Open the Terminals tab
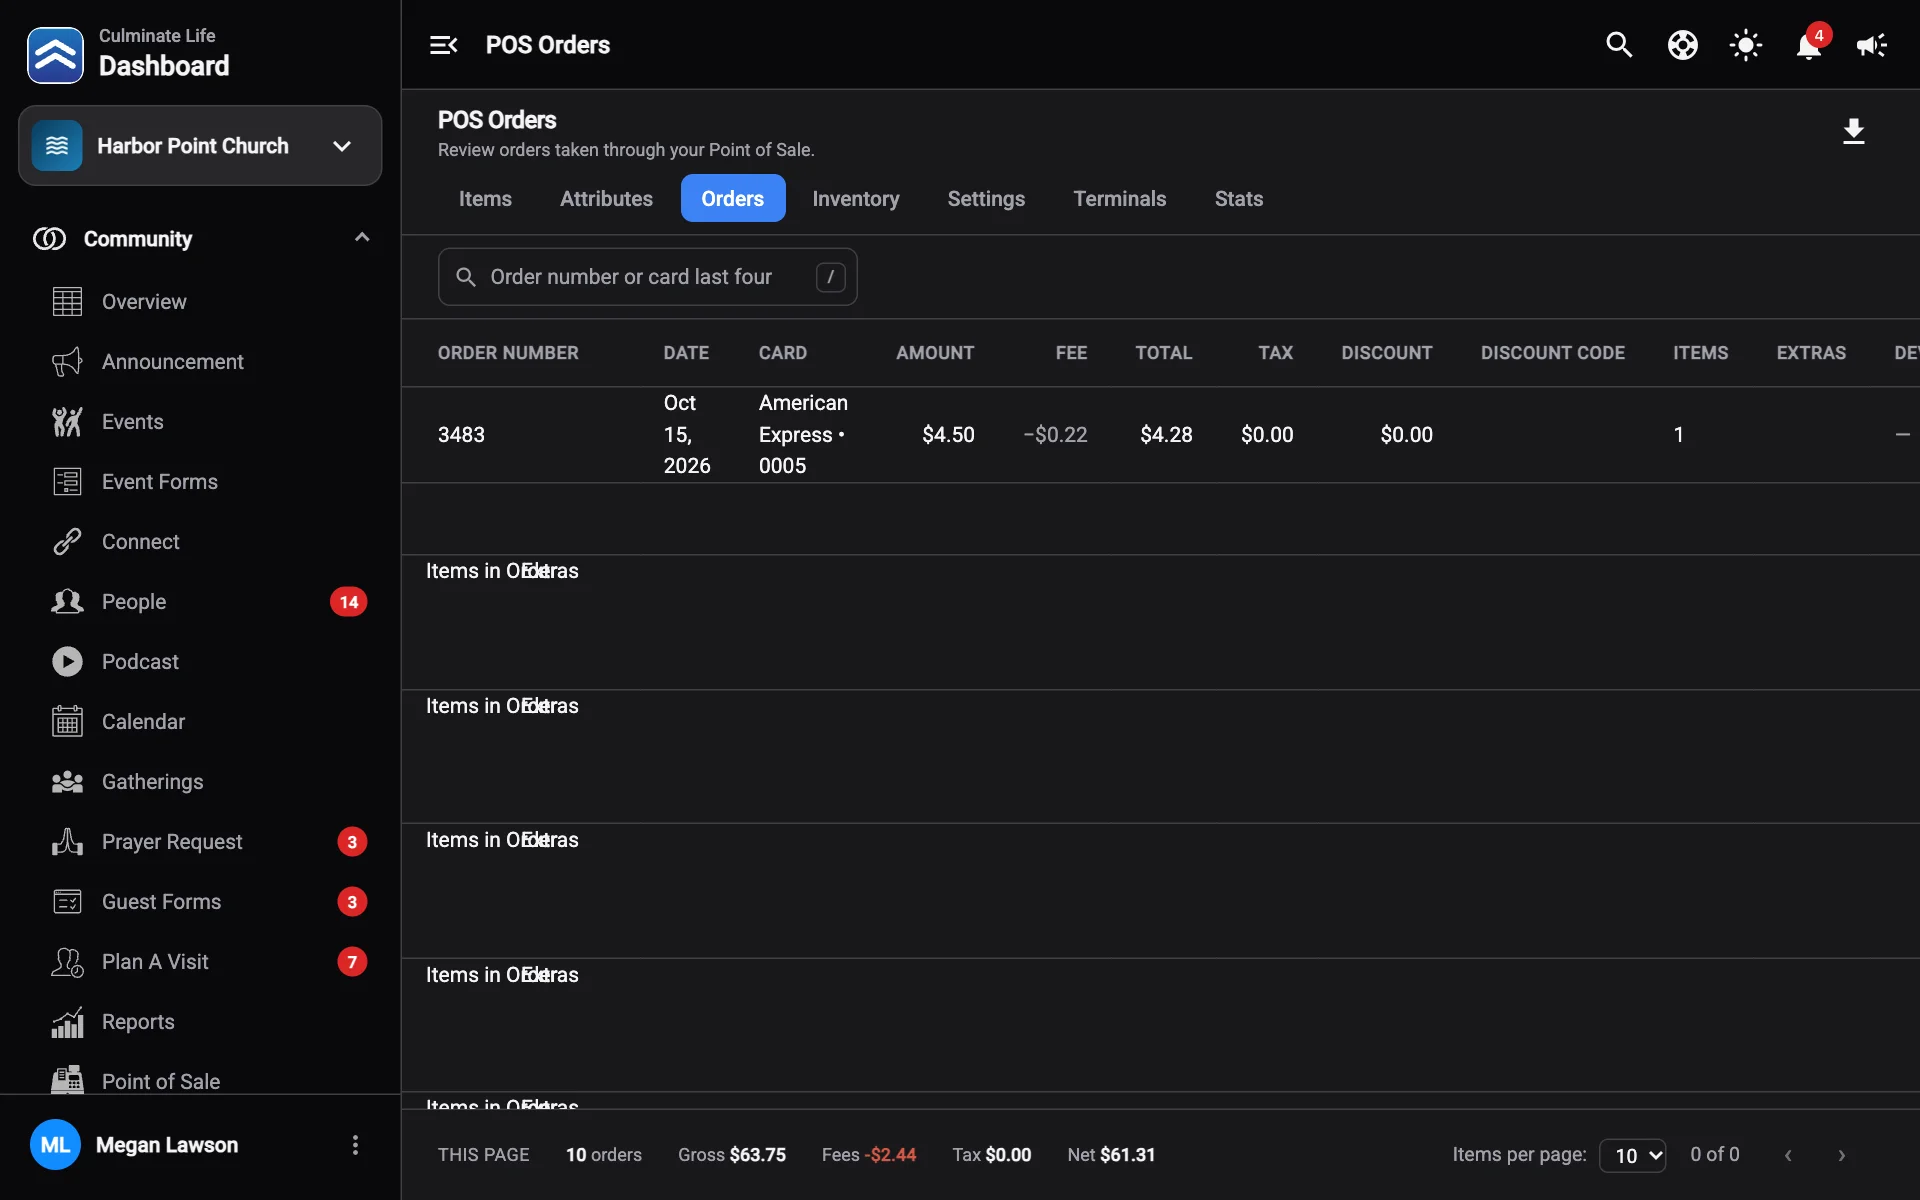Viewport: 1920px width, 1200px height. coord(1120,199)
